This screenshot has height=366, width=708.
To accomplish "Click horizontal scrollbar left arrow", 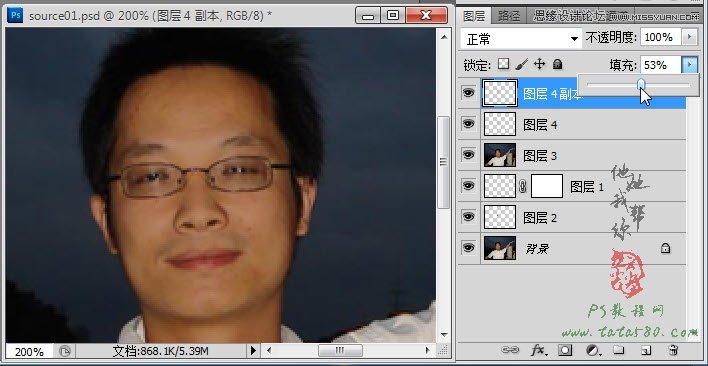I will 270,350.
